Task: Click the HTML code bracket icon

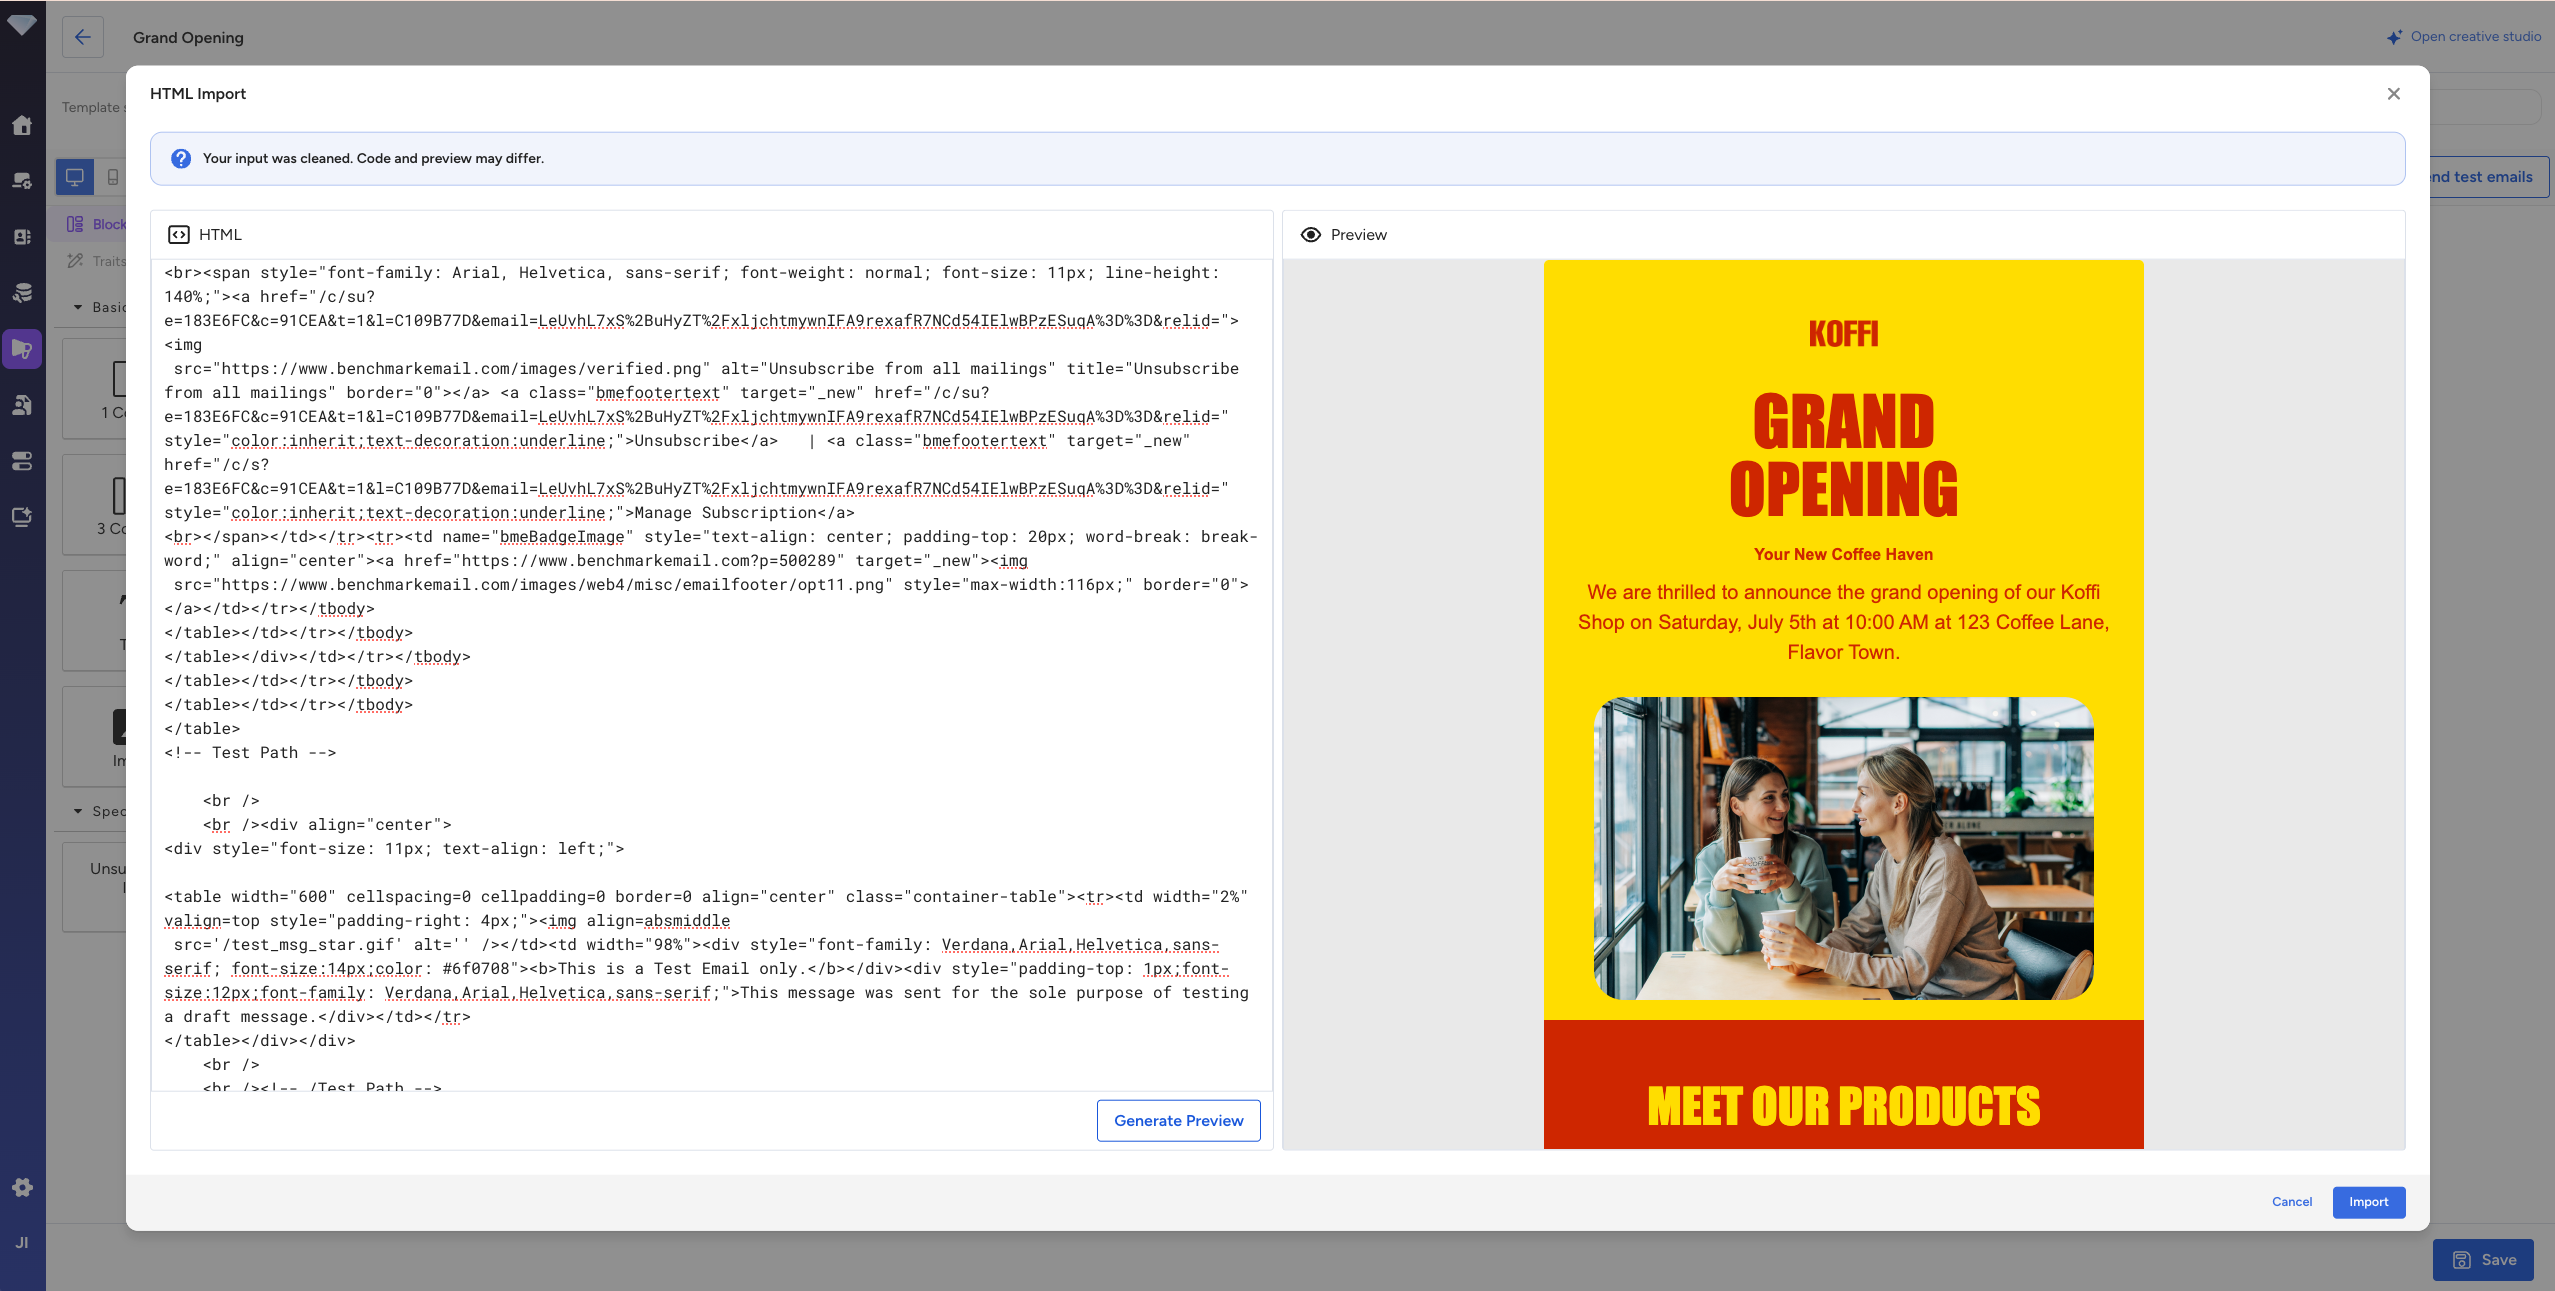Action: pyautogui.click(x=179, y=234)
